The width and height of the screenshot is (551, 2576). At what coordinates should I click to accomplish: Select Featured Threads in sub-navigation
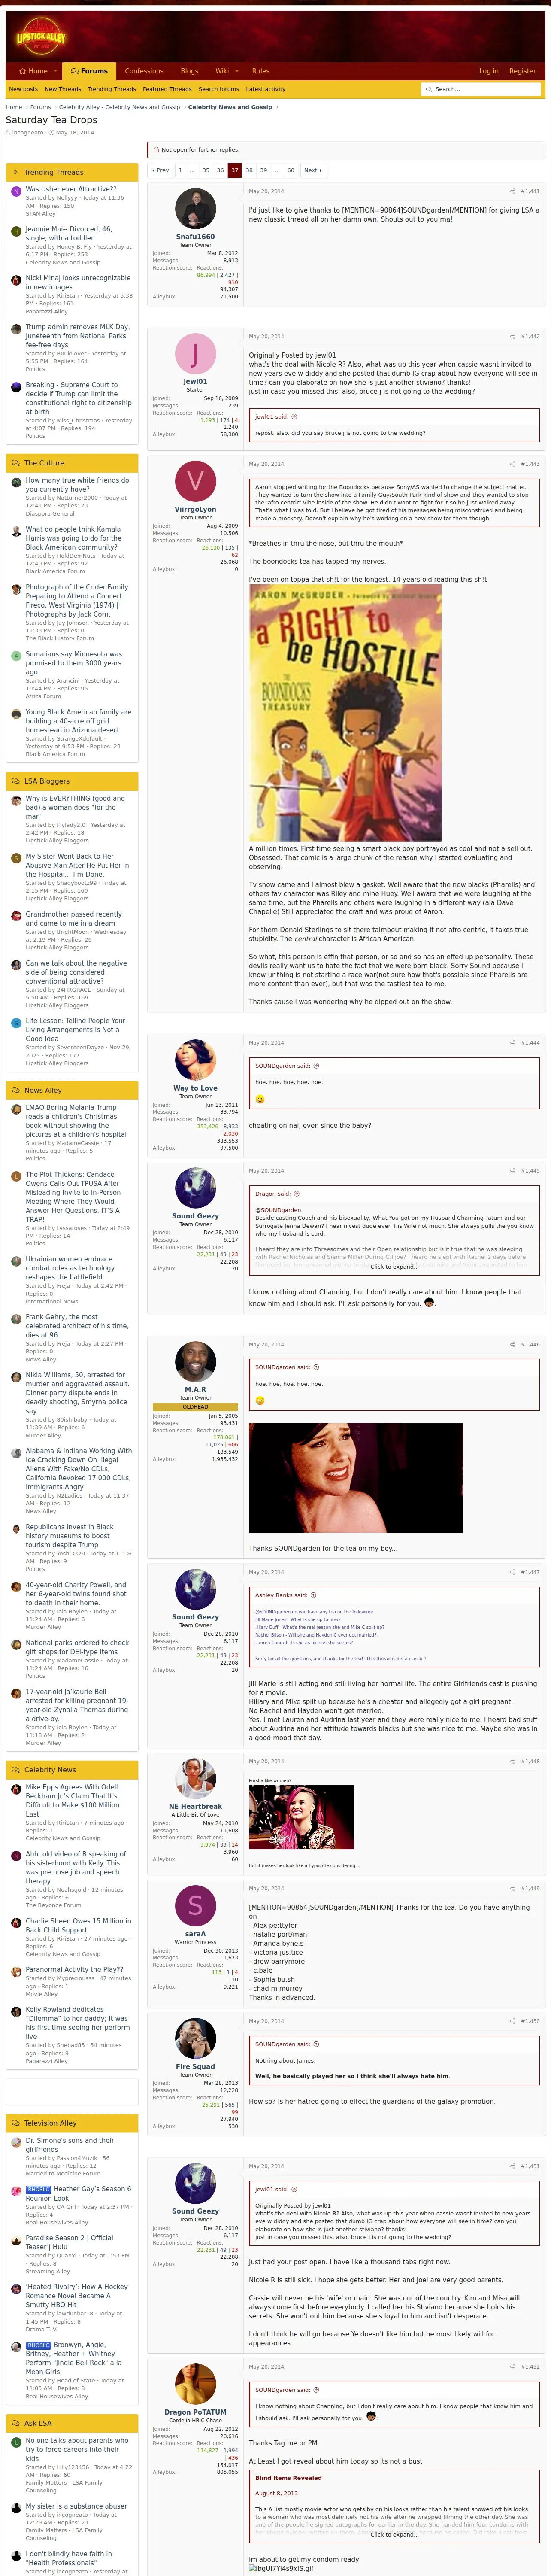point(167,89)
